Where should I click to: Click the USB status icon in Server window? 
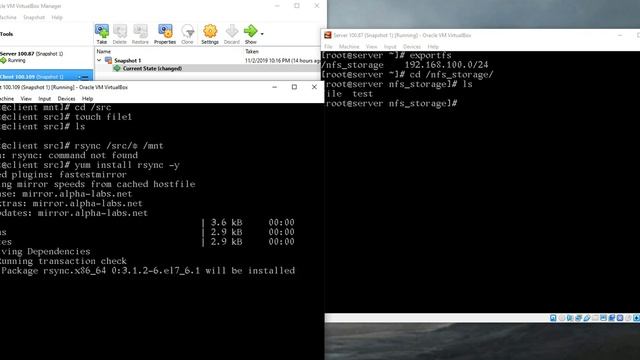click(x=587, y=318)
